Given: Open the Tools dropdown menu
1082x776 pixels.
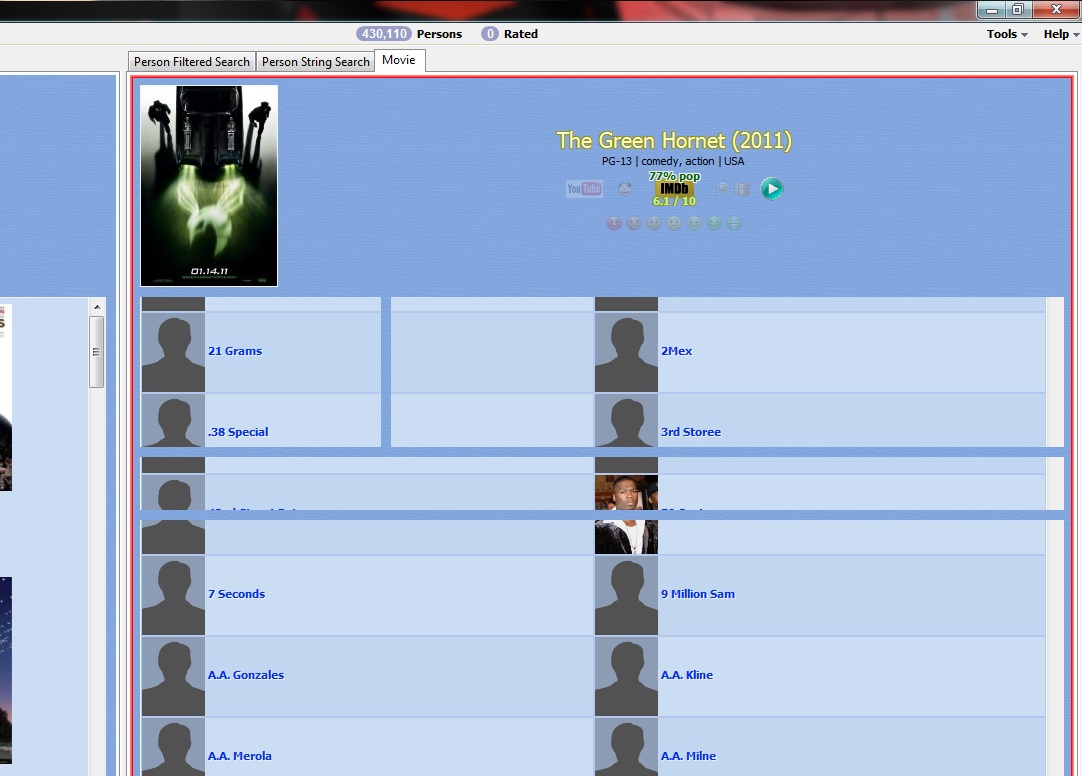Looking at the screenshot, I should pyautogui.click(x=1007, y=34).
